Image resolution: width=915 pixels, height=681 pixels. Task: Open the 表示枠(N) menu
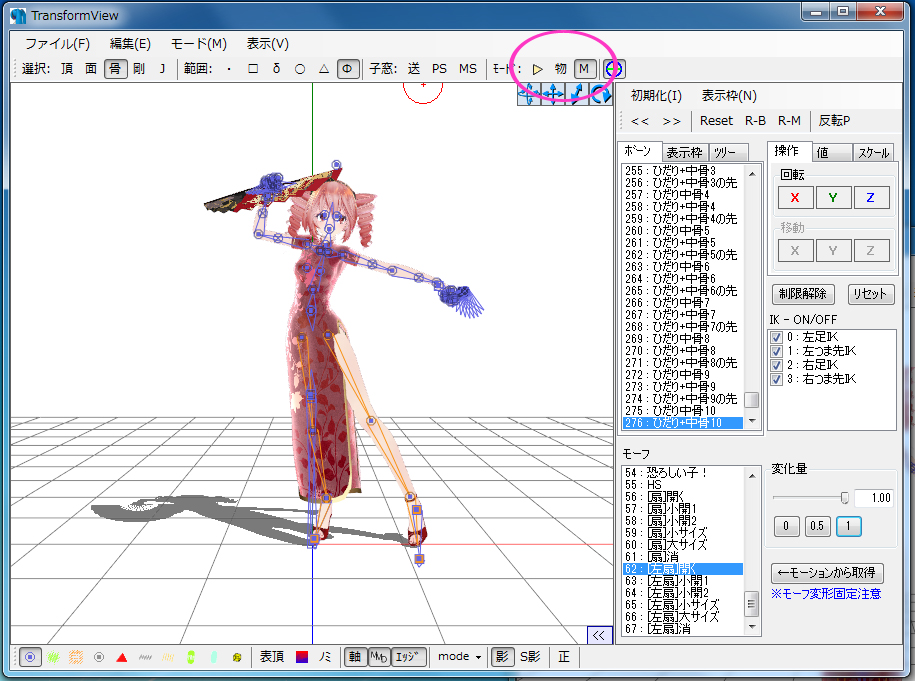tap(729, 96)
